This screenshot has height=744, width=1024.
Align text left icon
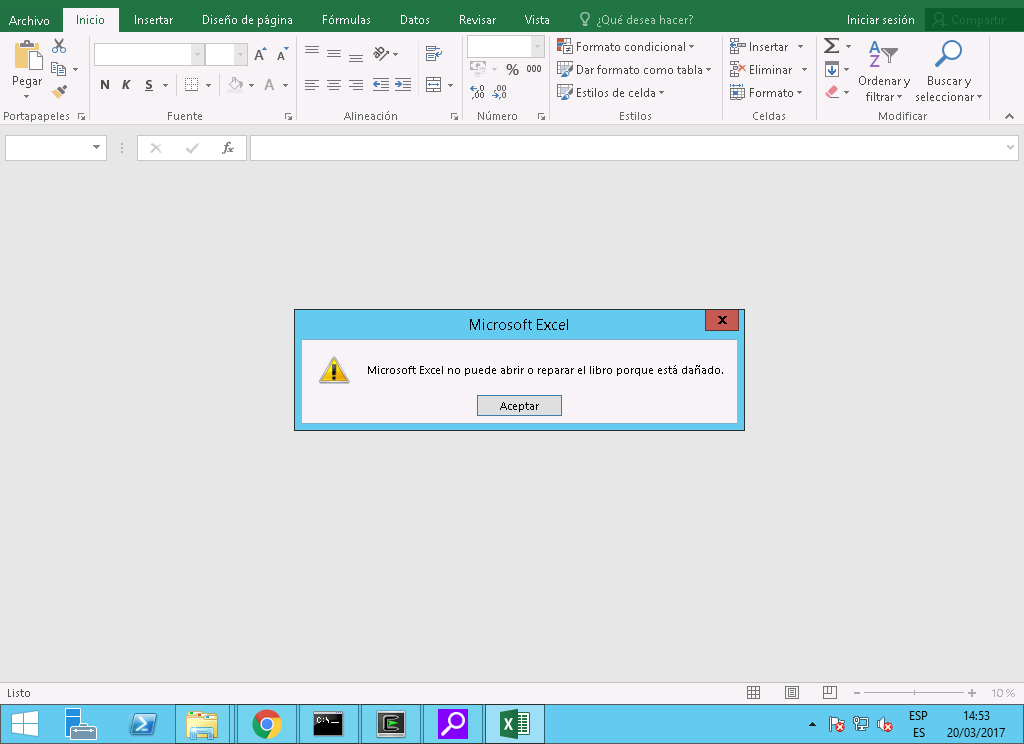pos(312,85)
